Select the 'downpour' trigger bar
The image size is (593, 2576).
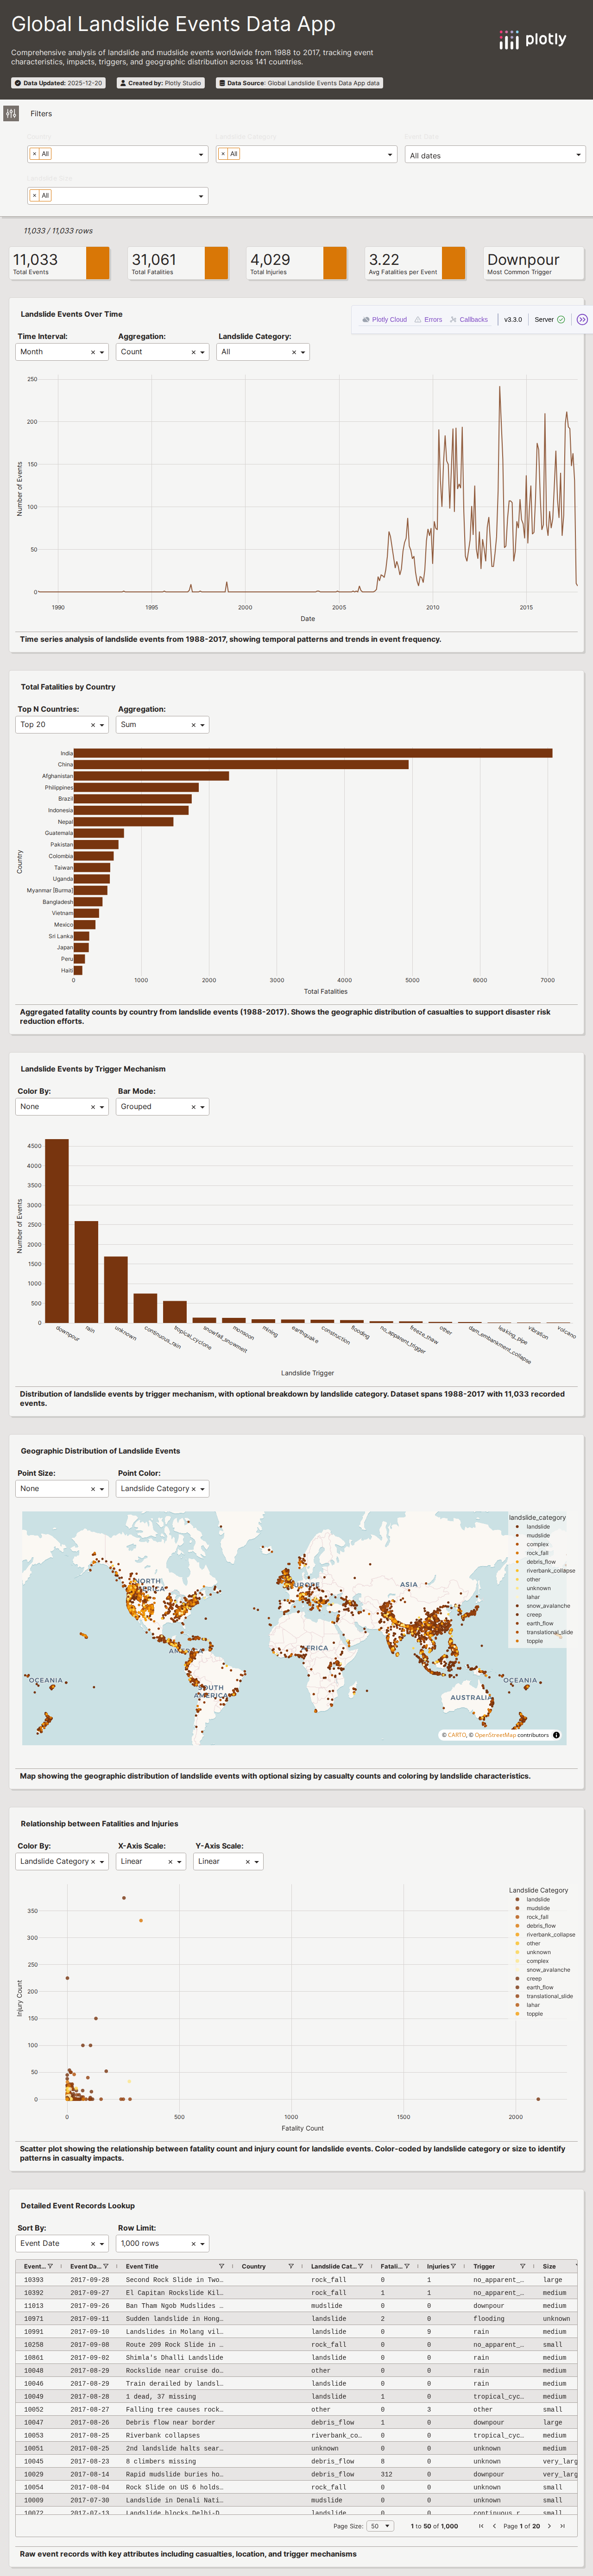57,1230
